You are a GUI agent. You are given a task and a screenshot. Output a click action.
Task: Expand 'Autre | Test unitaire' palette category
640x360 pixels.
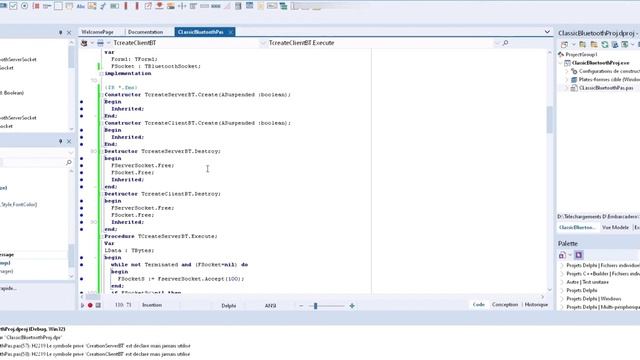562,282
